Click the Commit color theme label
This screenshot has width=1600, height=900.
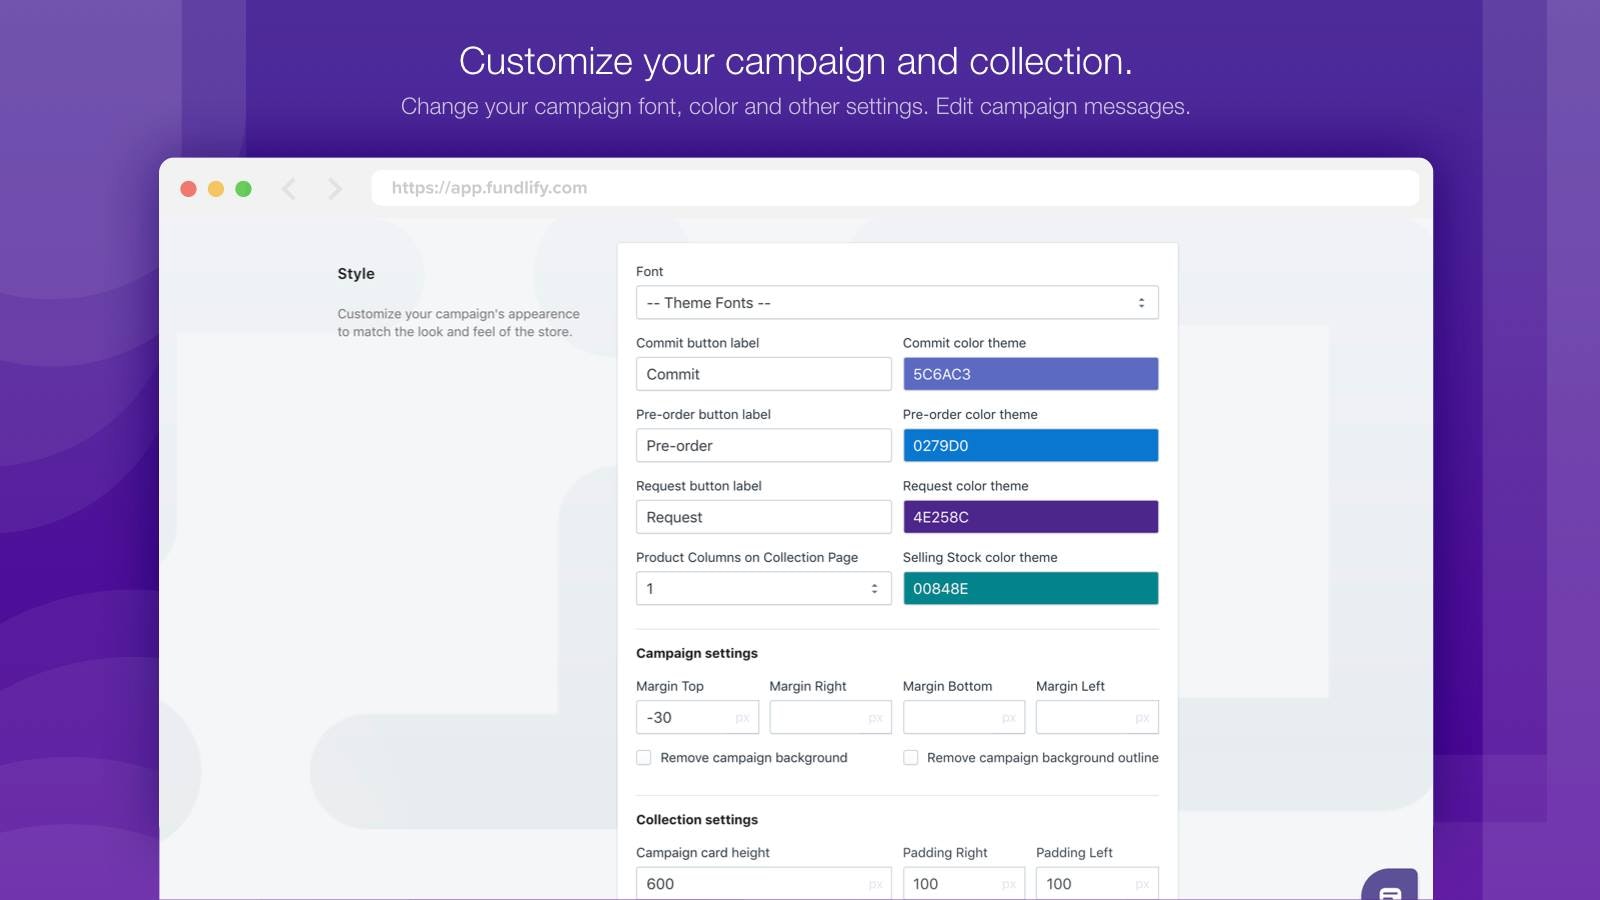(964, 343)
